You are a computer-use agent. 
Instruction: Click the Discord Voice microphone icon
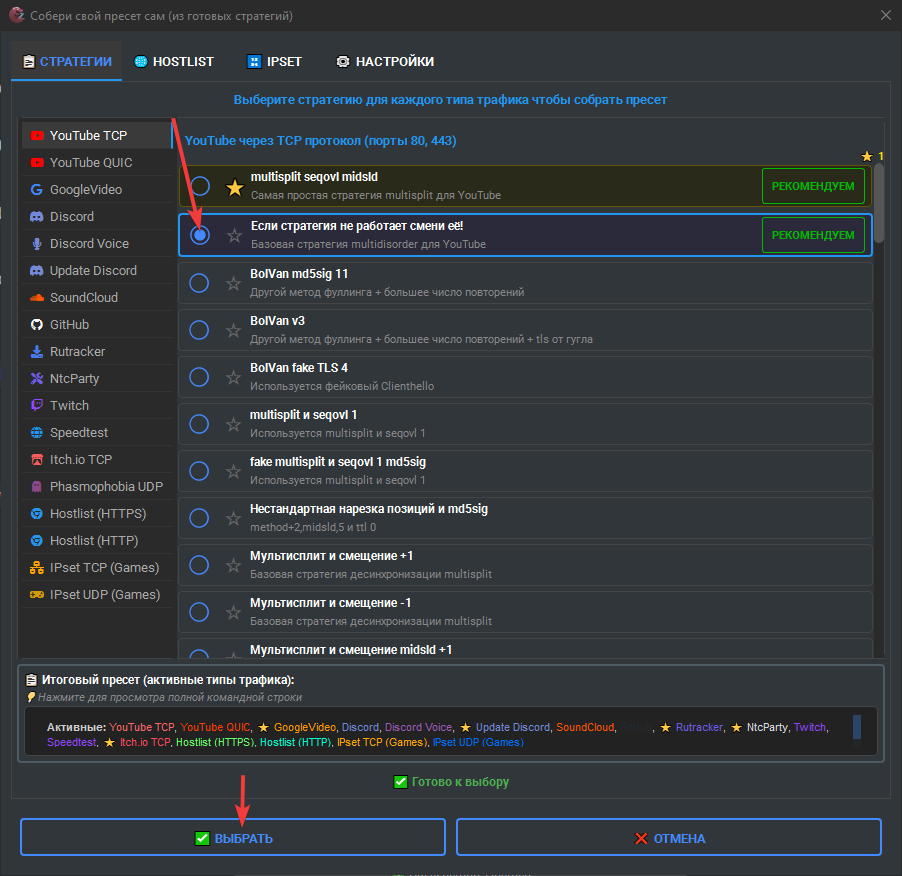[x=37, y=244]
